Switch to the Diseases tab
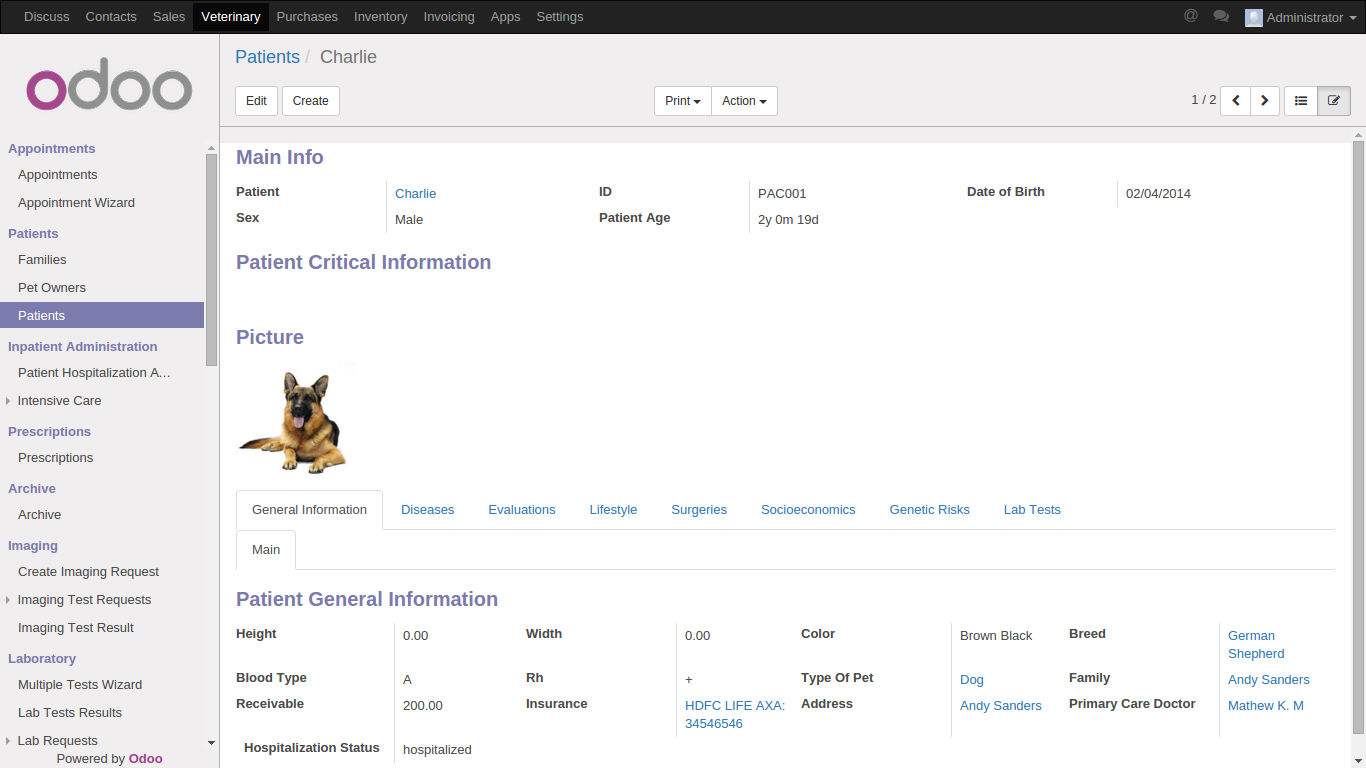1366x768 pixels. coord(427,510)
